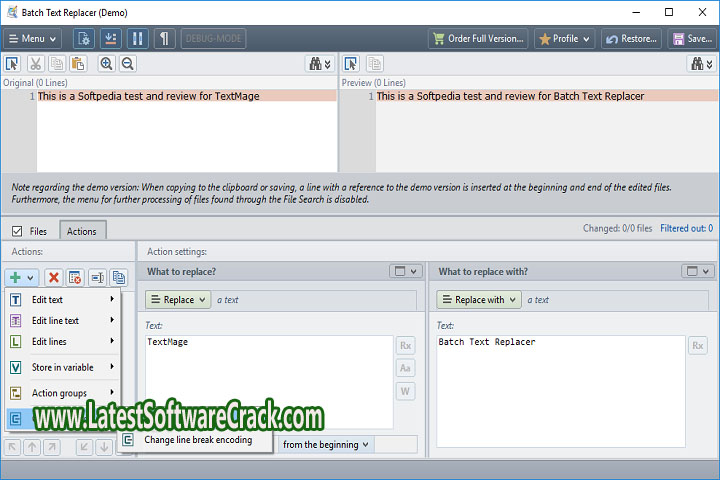Click the zoom in magnifier icon
This screenshot has width=720, height=480.
pyautogui.click(x=106, y=64)
